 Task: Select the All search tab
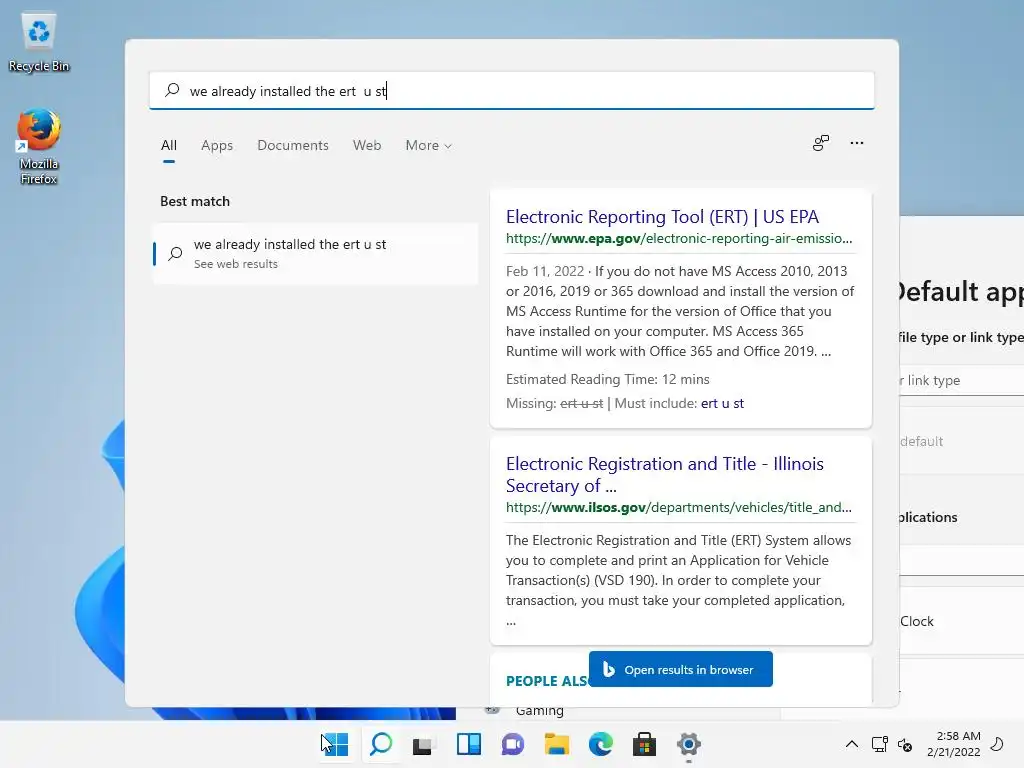tap(168, 145)
